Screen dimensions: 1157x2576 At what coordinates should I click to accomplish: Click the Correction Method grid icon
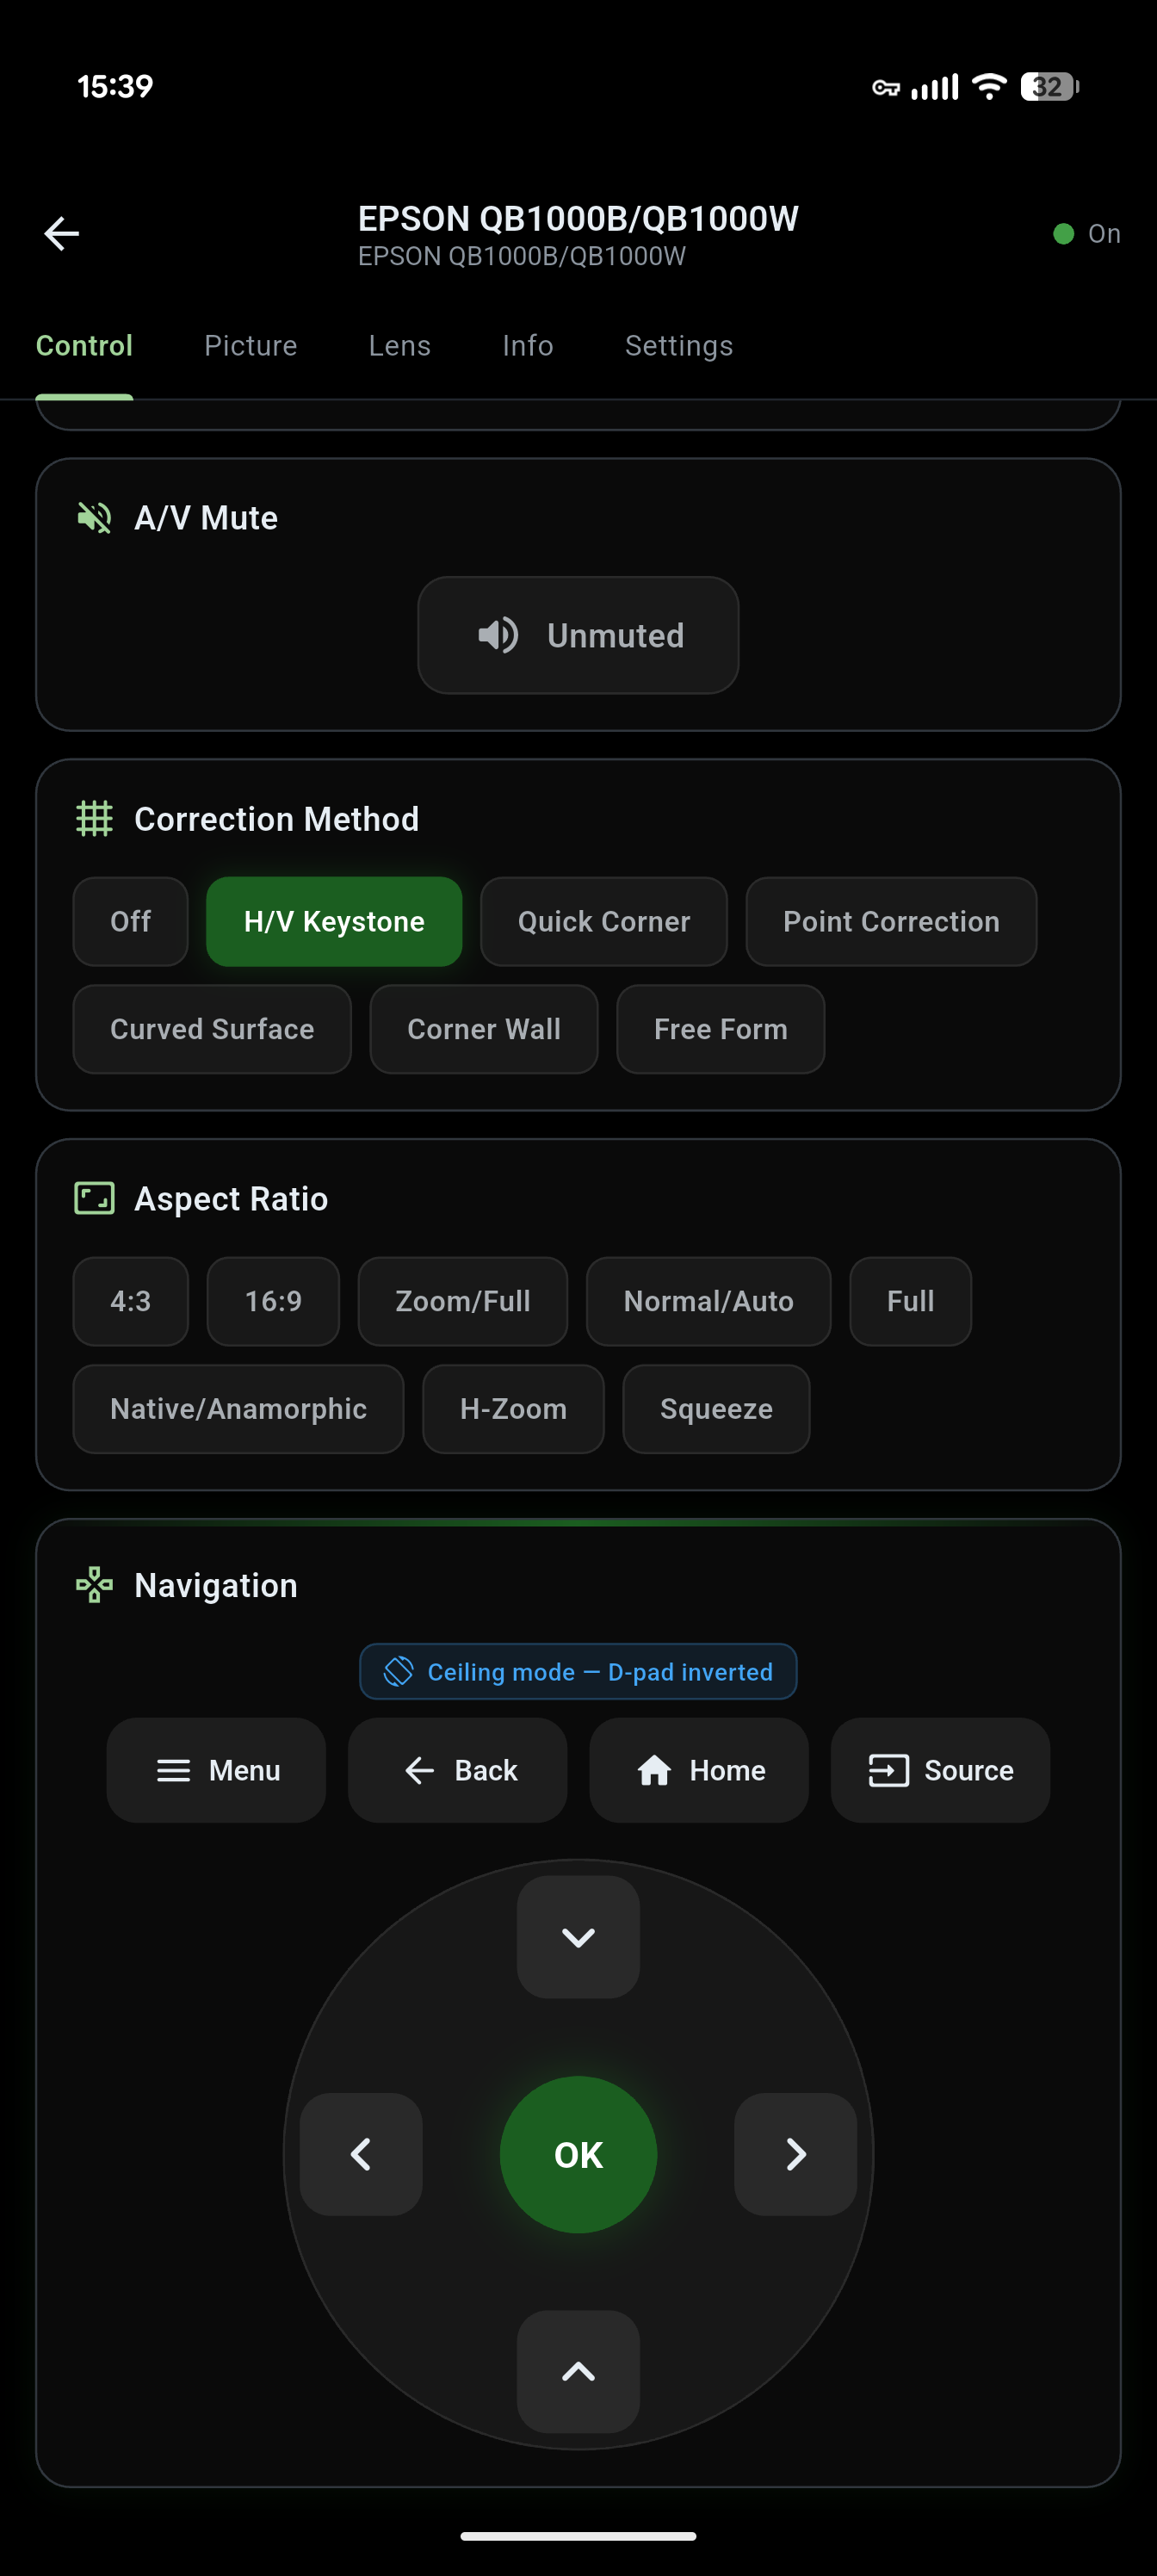click(93, 818)
